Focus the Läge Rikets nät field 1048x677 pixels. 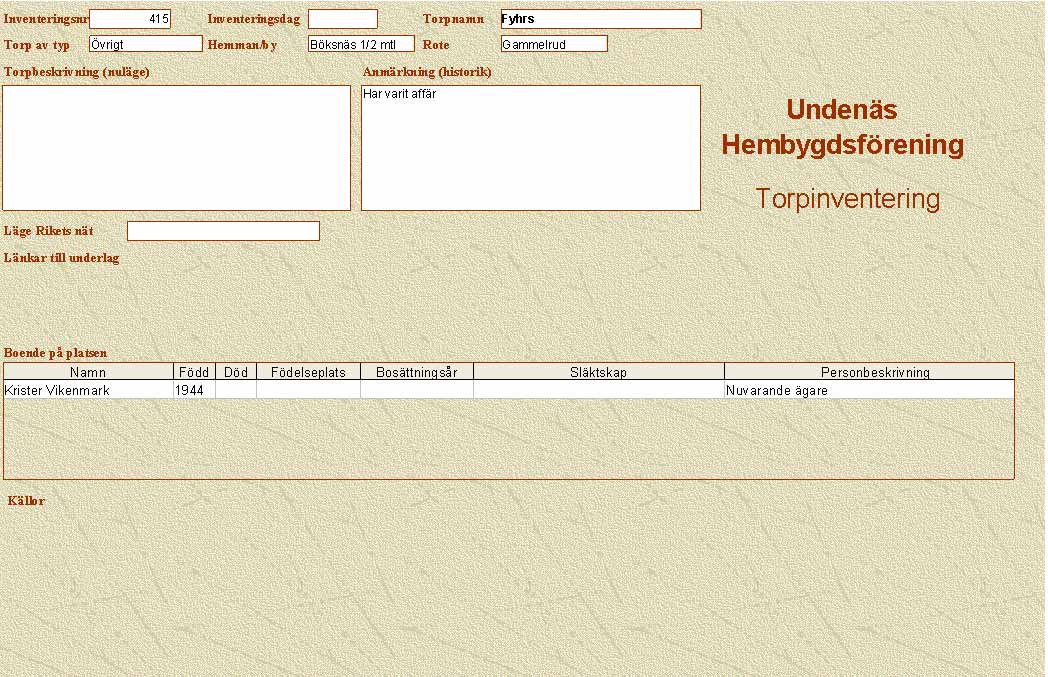click(x=223, y=231)
